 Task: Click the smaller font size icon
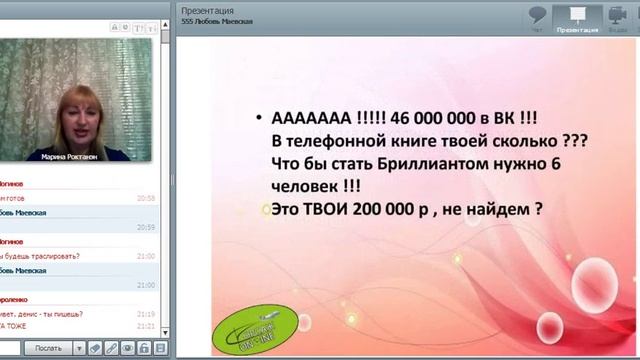click(x=151, y=28)
